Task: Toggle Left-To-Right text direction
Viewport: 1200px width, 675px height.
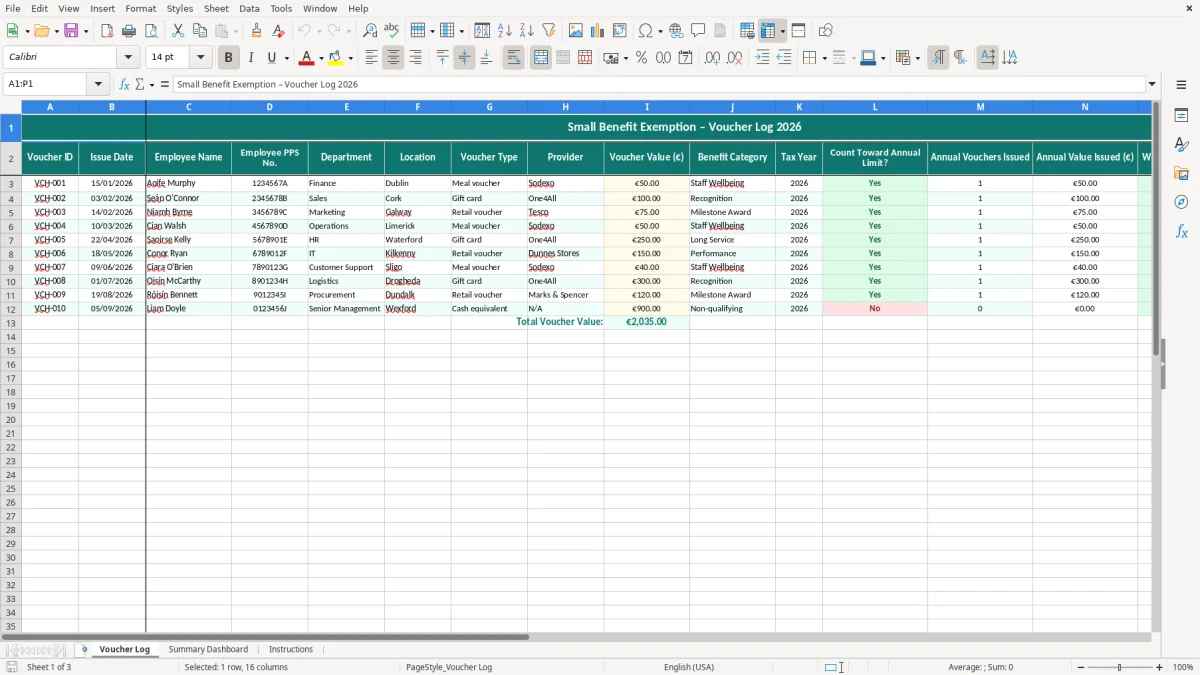Action: (x=938, y=58)
